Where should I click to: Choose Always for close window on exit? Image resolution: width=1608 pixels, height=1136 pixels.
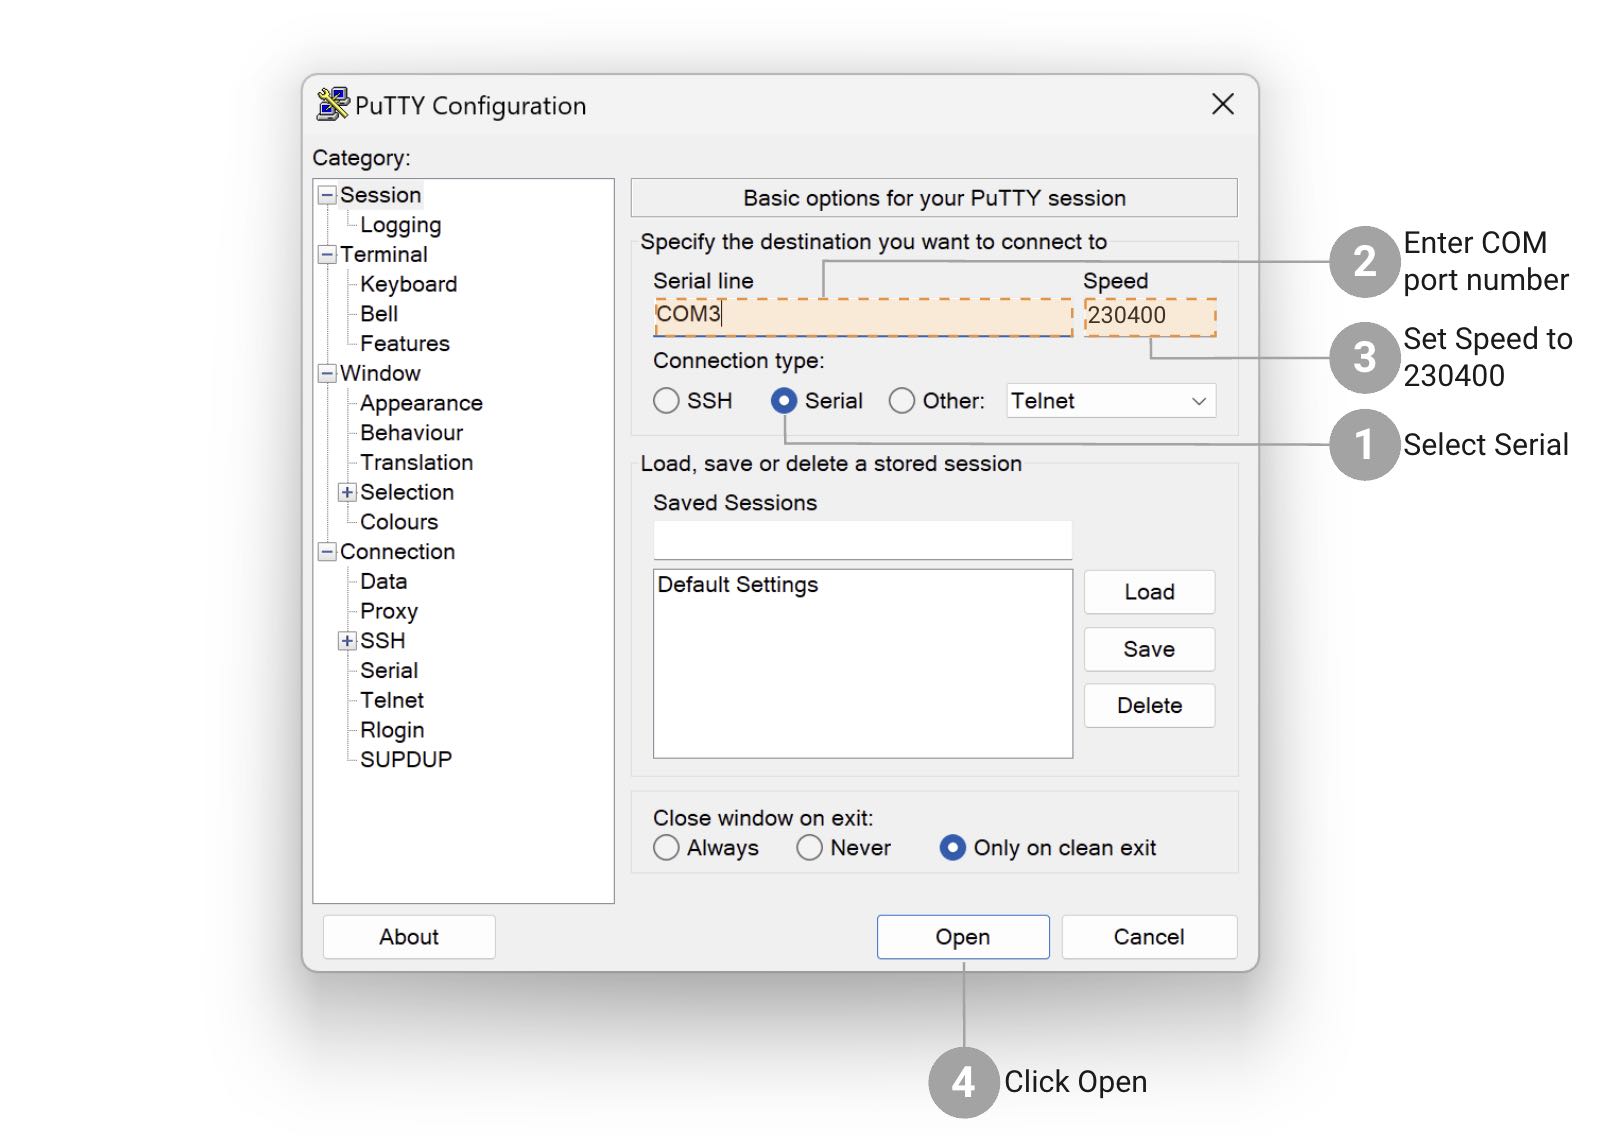pos(666,848)
